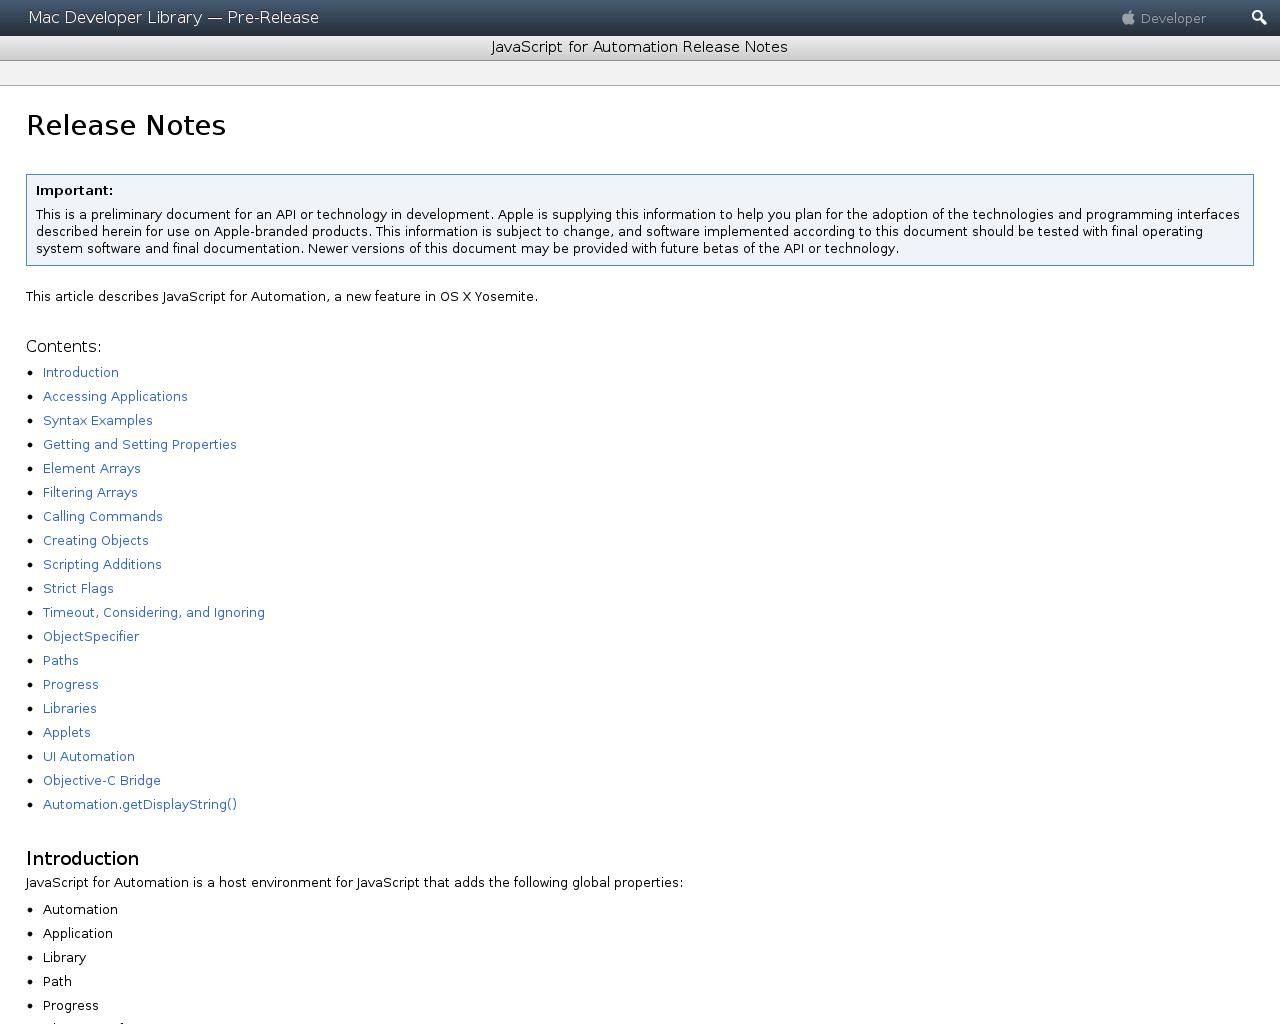Go to ObjectSpecifier section link
The image size is (1280, 1024).
coord(91,636)
